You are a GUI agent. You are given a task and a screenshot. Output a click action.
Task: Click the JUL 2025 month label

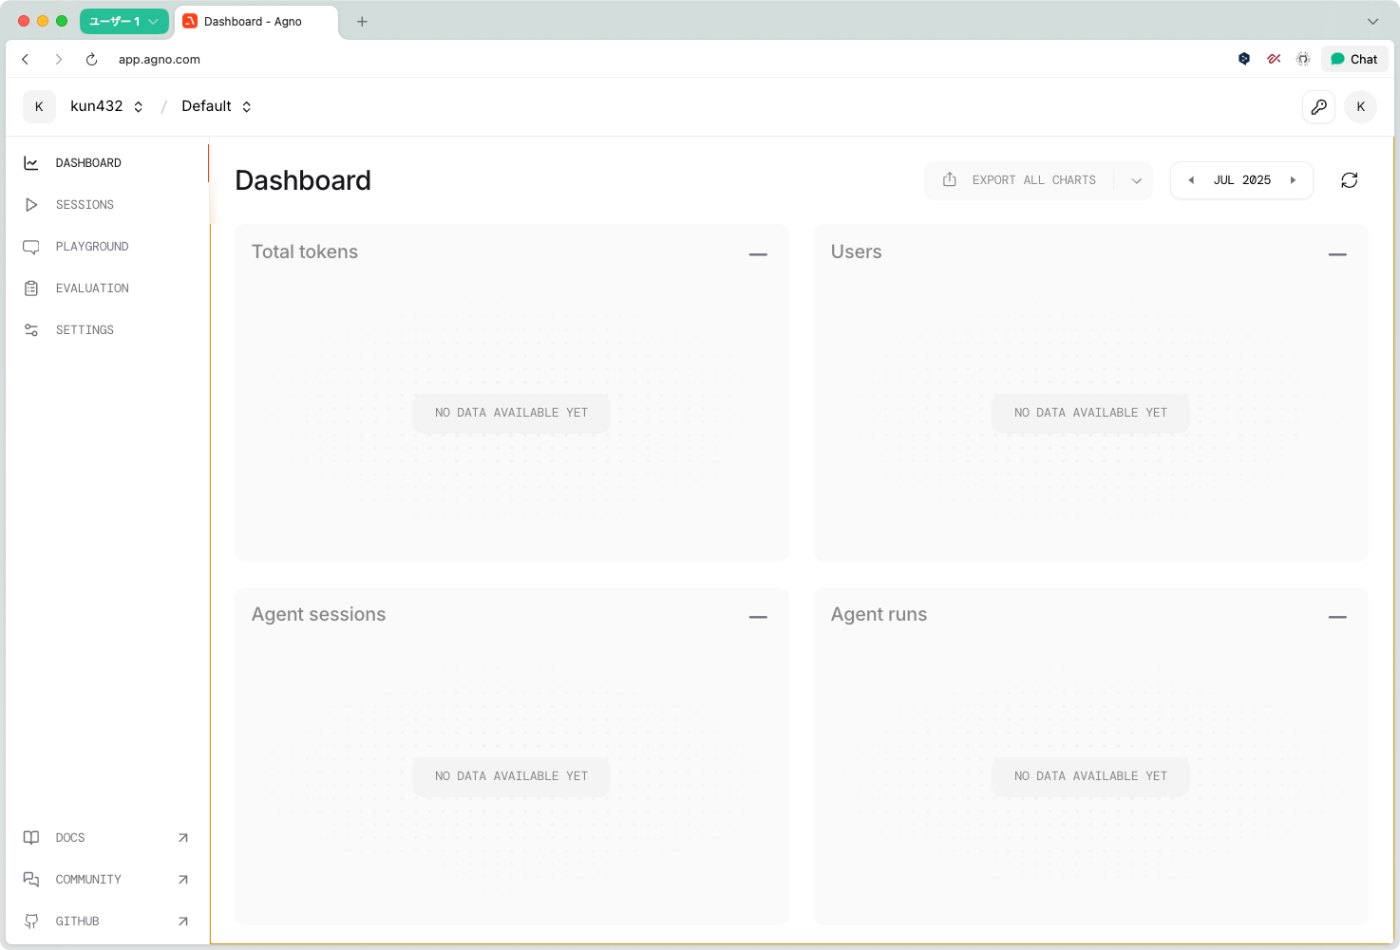coord(1242,180)
